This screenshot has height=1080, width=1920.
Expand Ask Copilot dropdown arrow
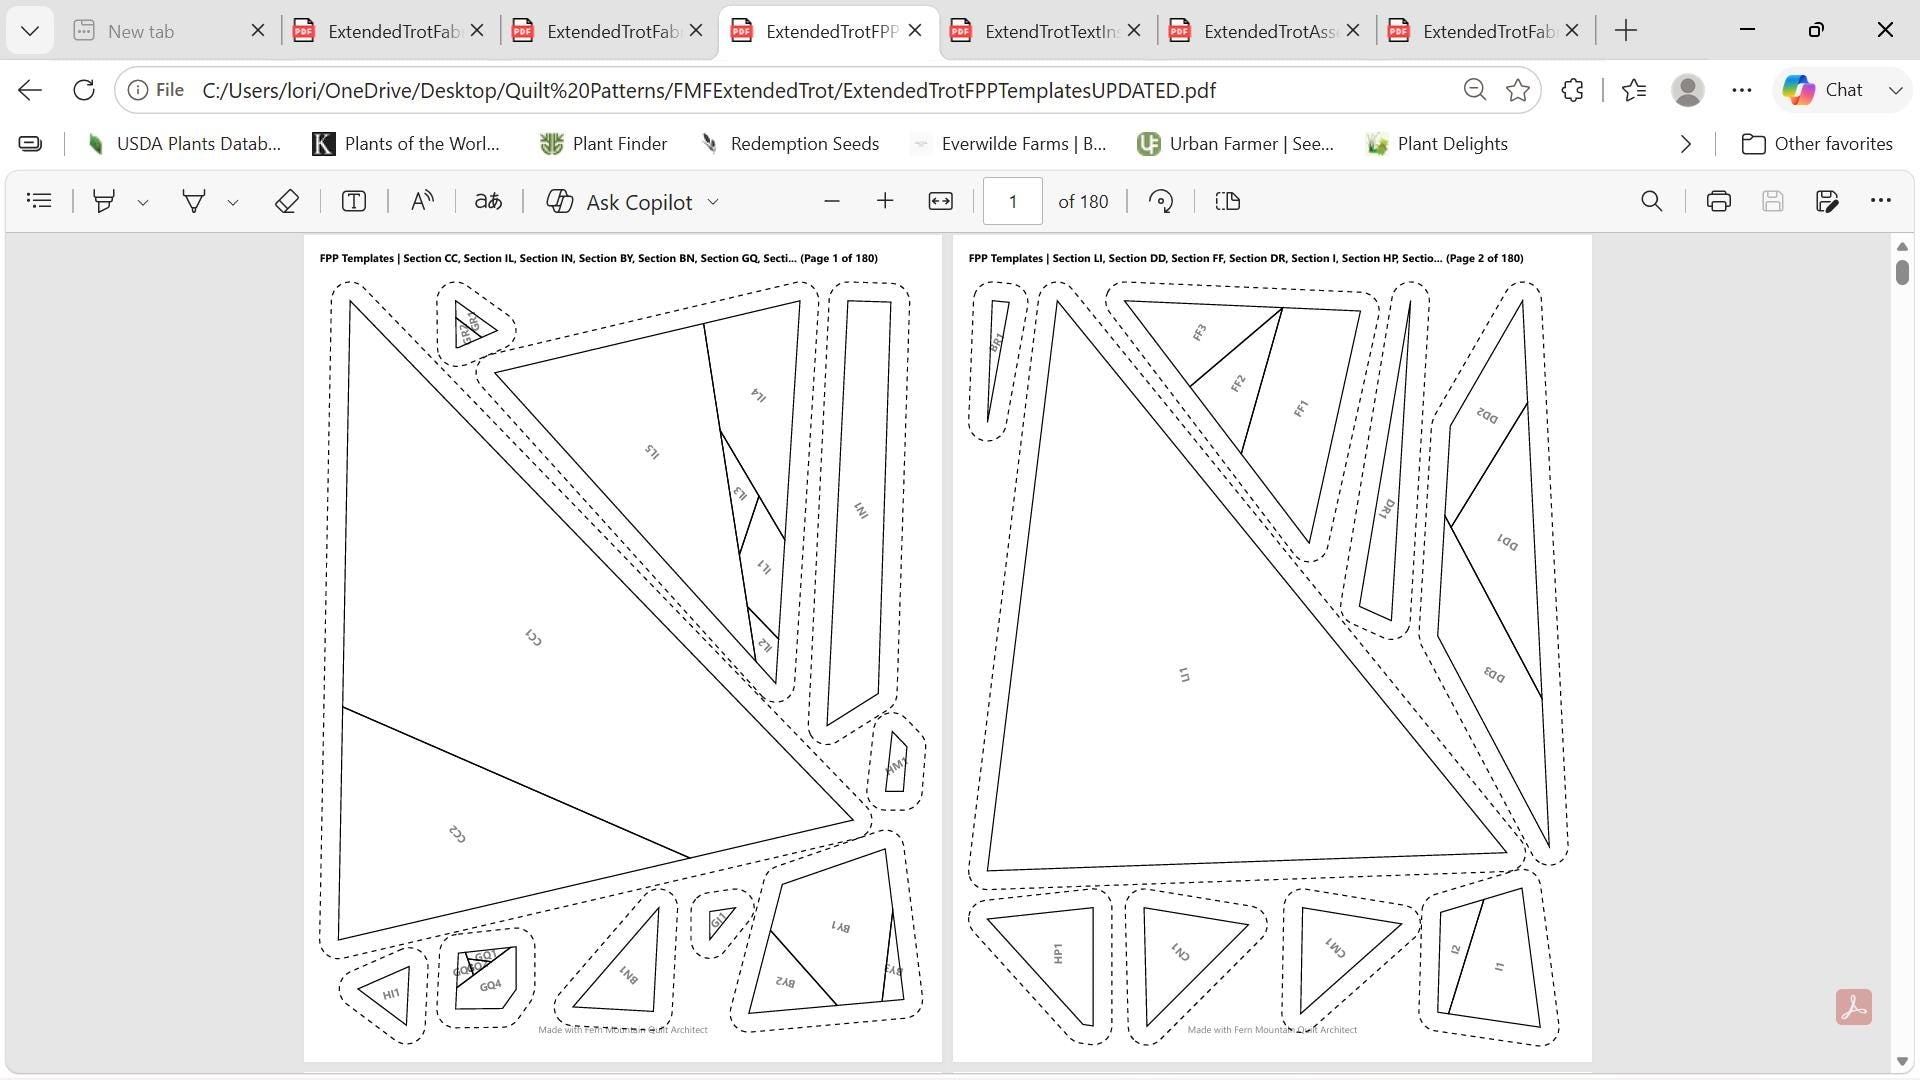[713, 202]
